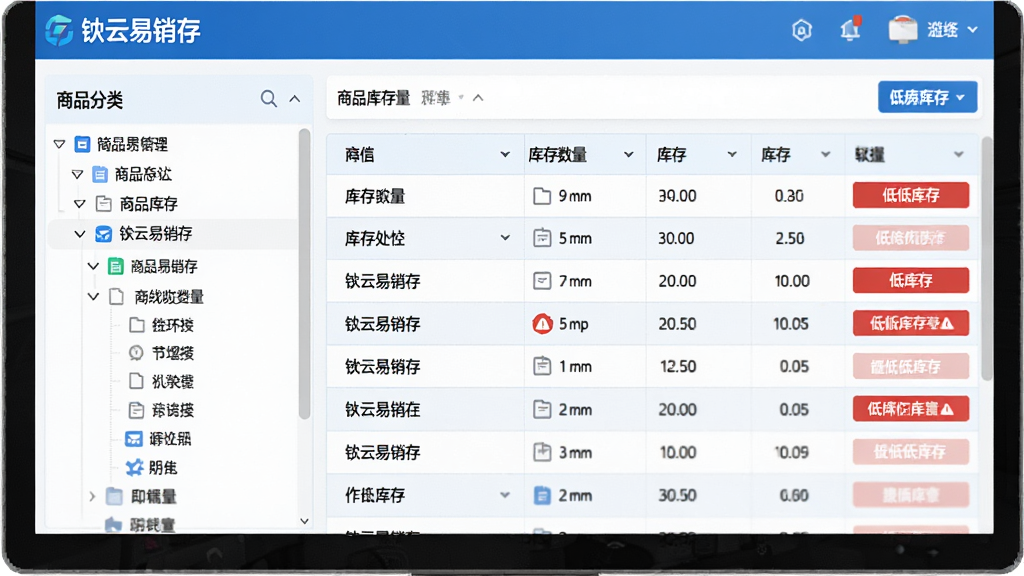Open the 低房库存 filter dropdown button
This screenshot has height=576, width=1024.
coord(927,97)
